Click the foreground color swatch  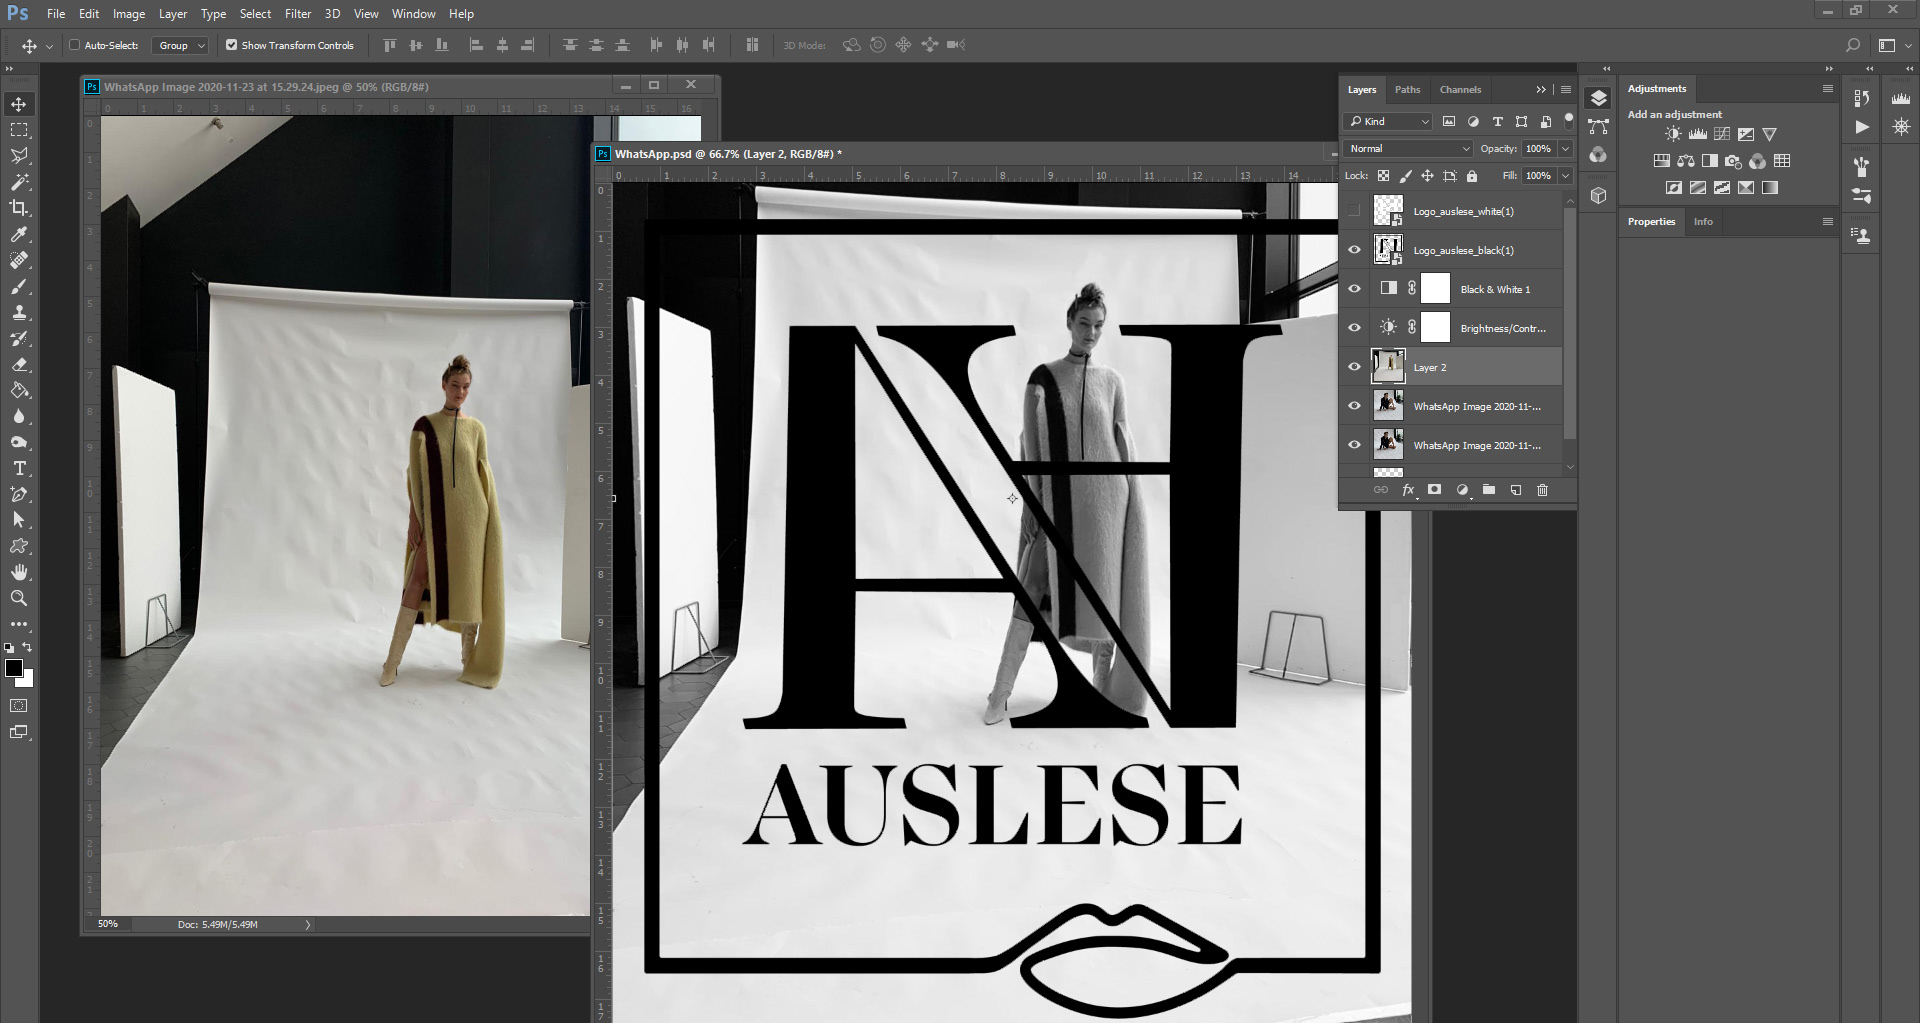pos(13,668)
